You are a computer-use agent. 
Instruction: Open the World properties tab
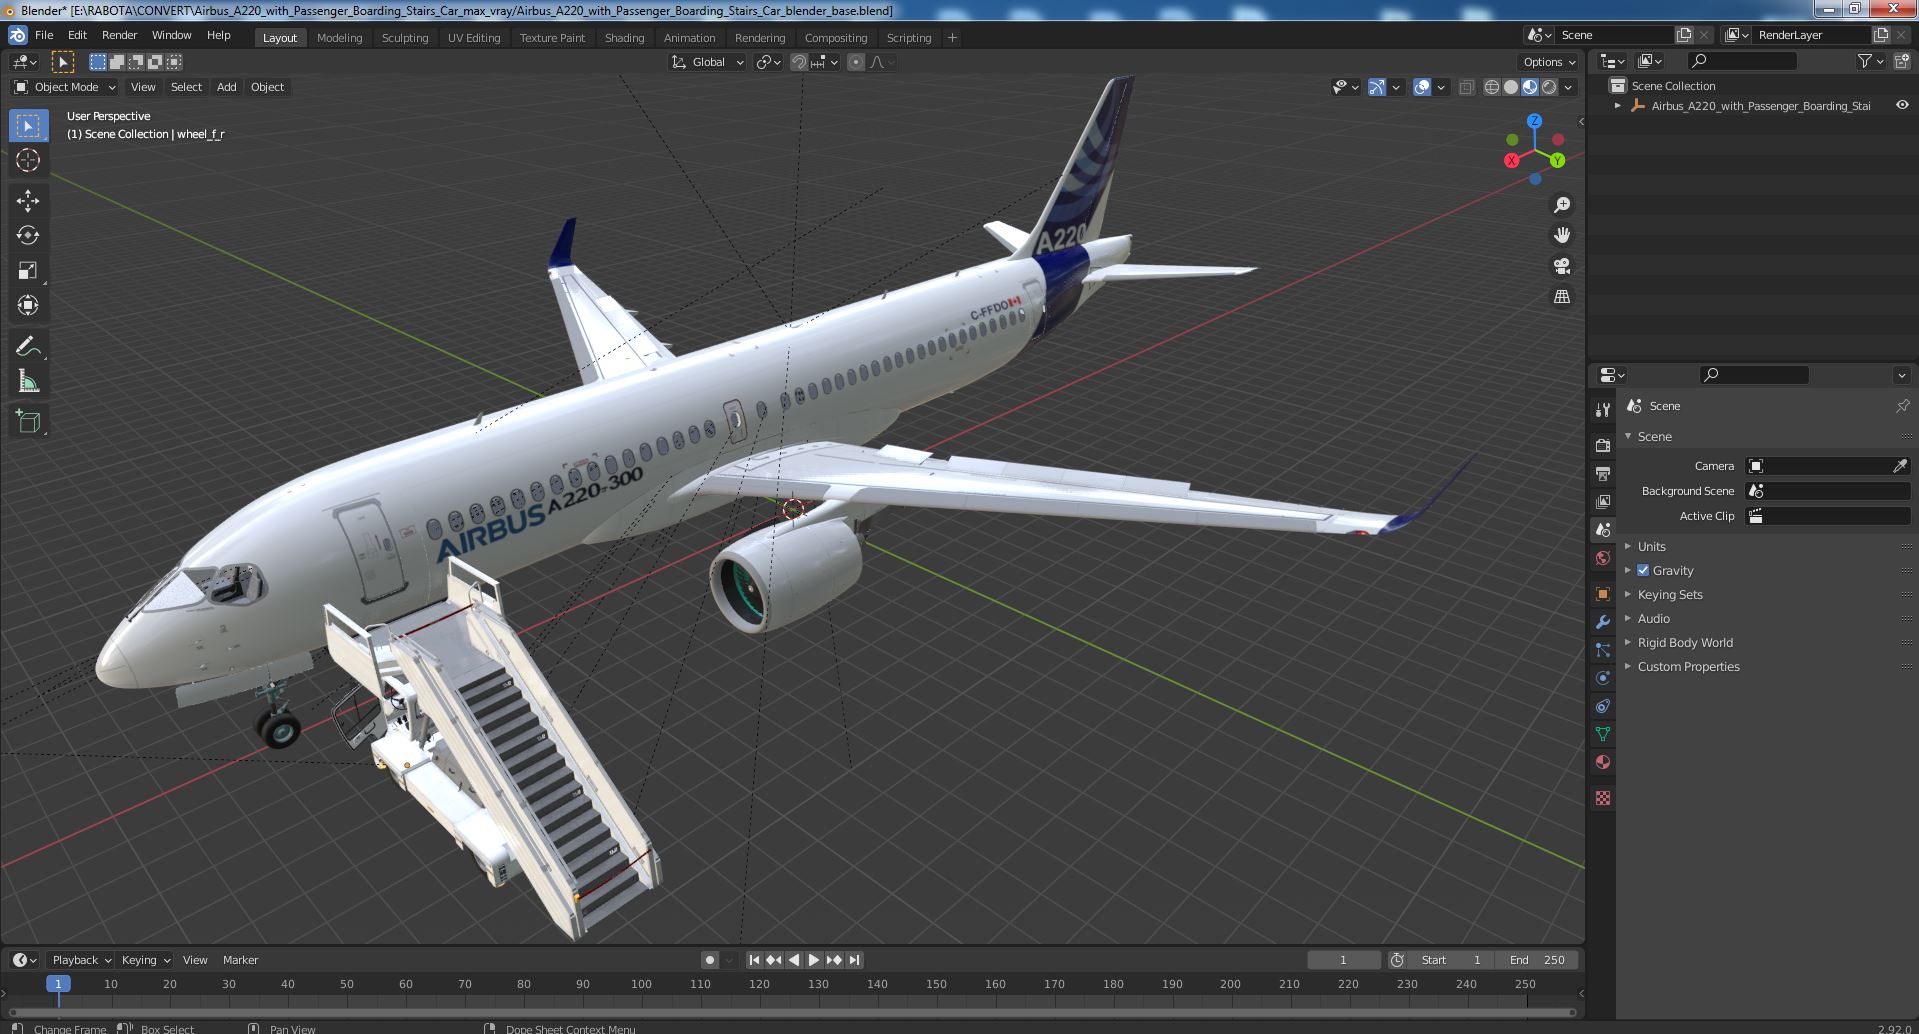(1603, 558)
